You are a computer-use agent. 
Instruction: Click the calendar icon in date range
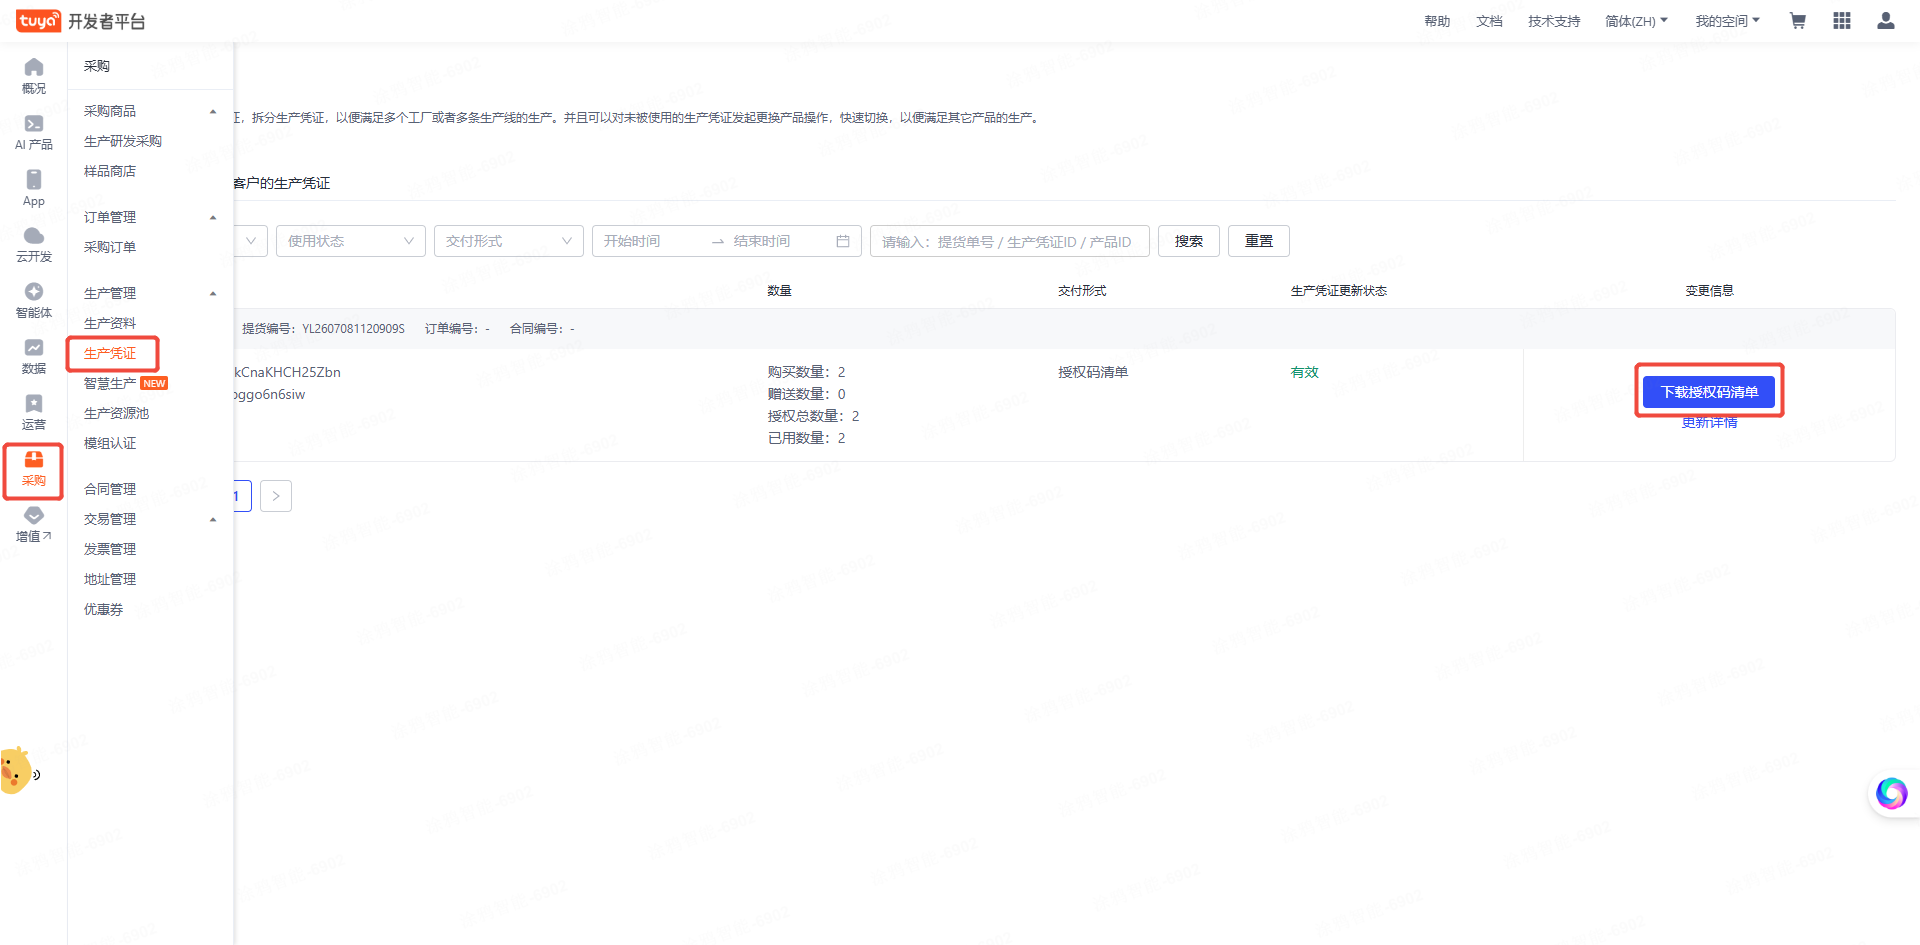coord(843,241)
